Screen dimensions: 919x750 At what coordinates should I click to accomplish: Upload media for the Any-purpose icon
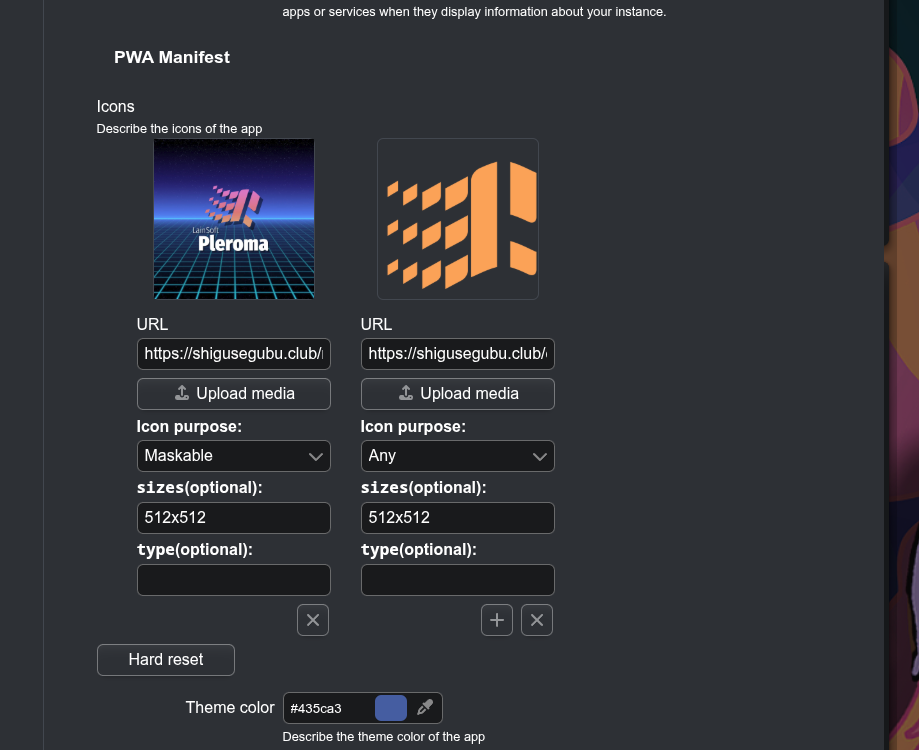click(458, 393)
